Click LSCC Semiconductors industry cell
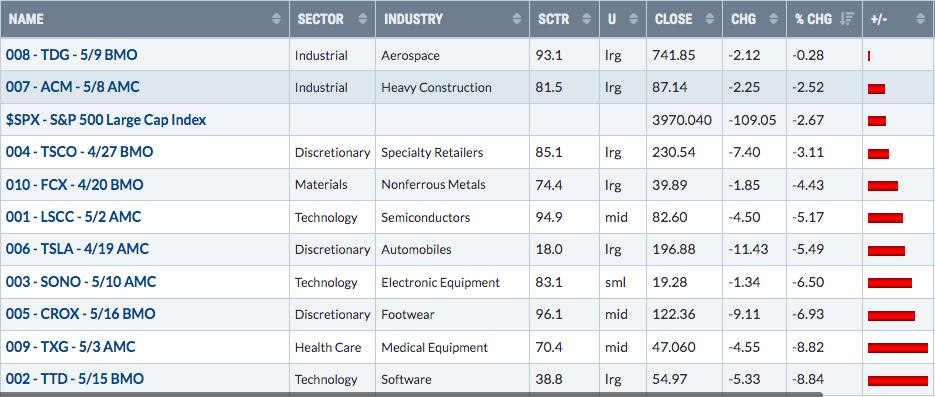 [426, 218]
